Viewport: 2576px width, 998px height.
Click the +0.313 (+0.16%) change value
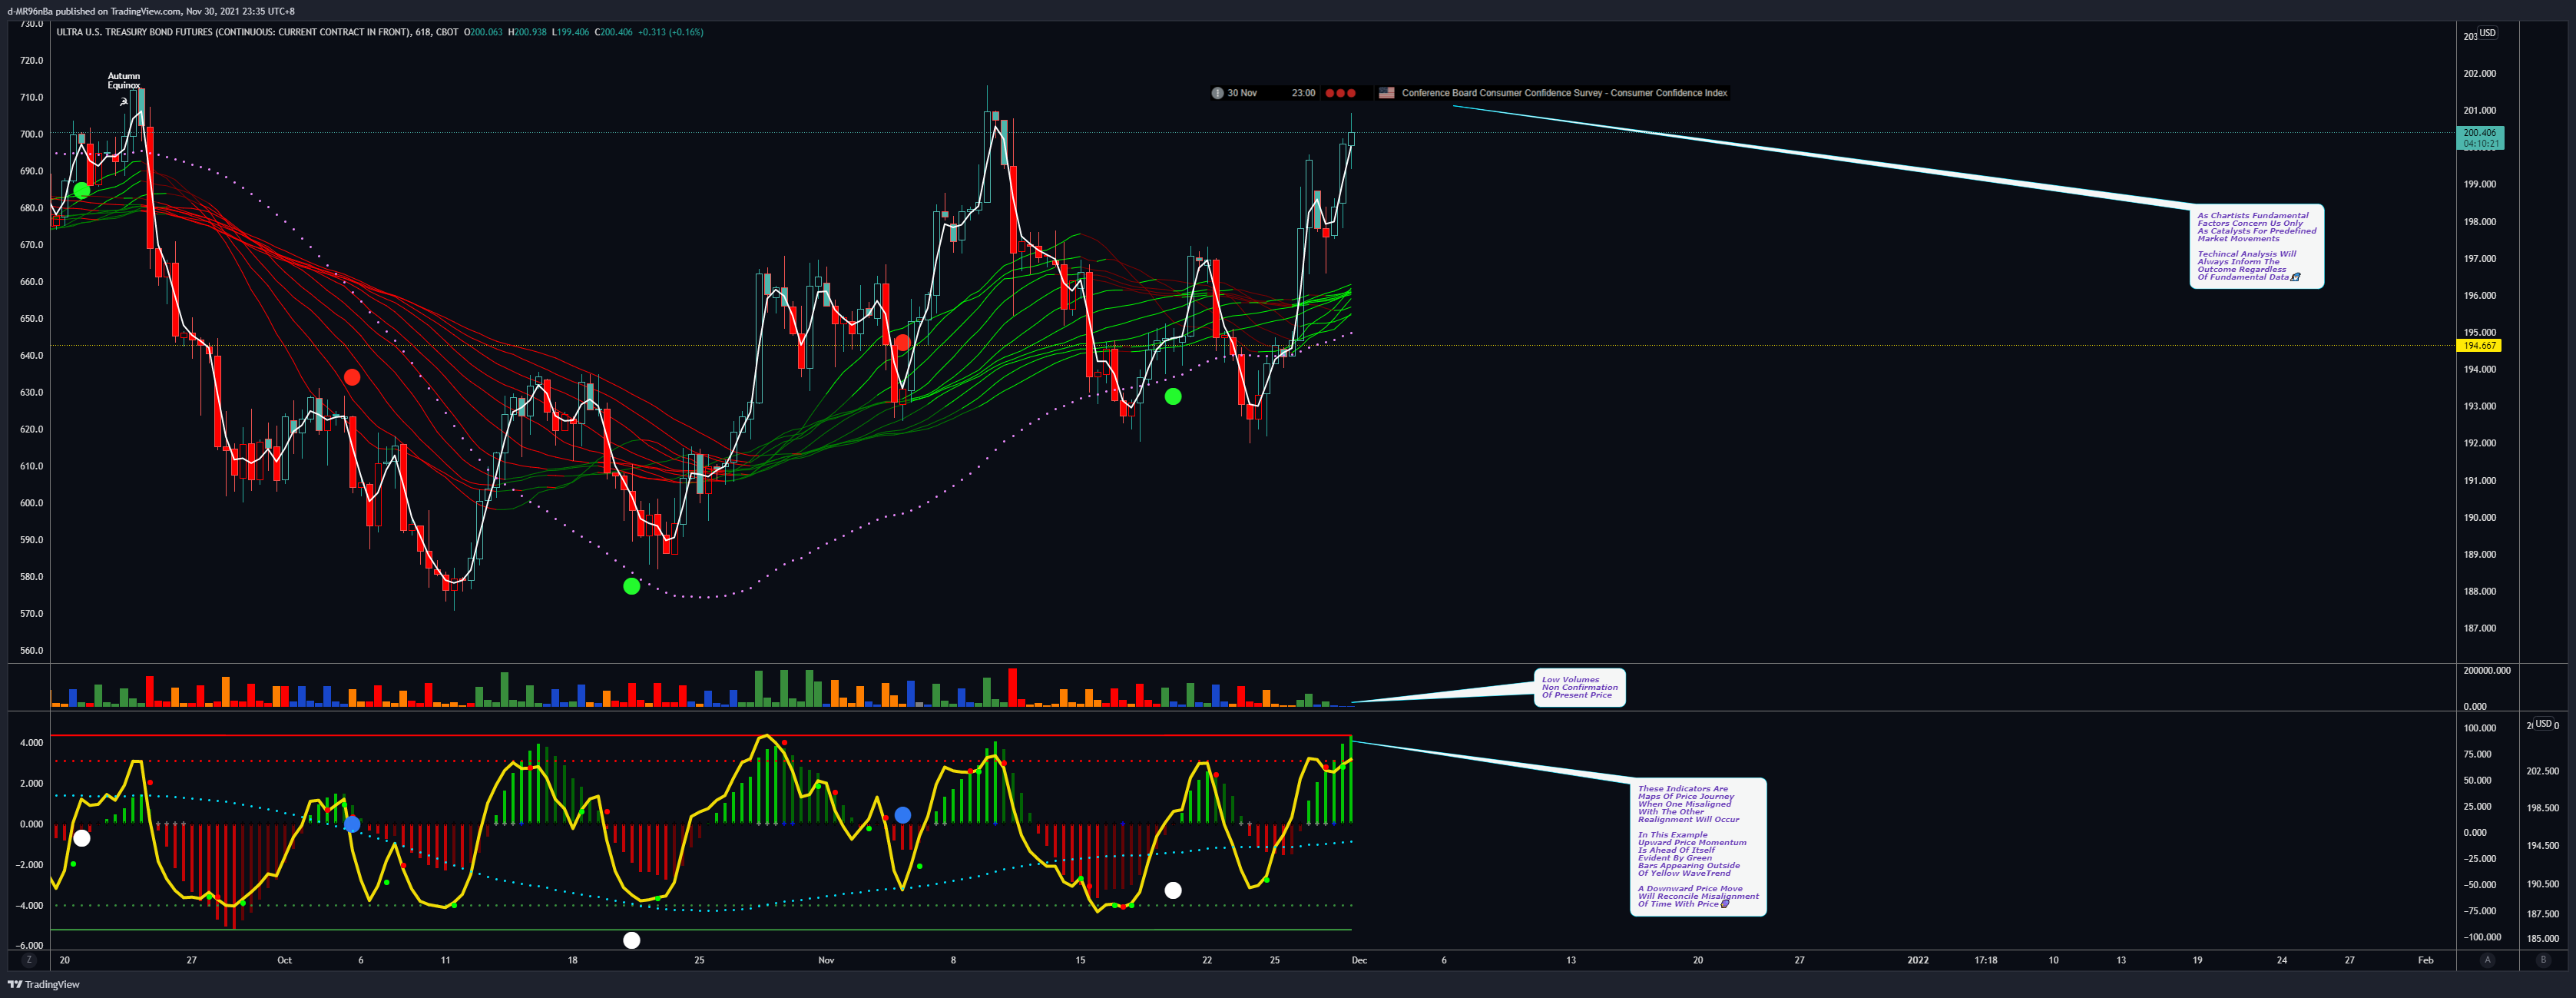click(x=670, y=32)
